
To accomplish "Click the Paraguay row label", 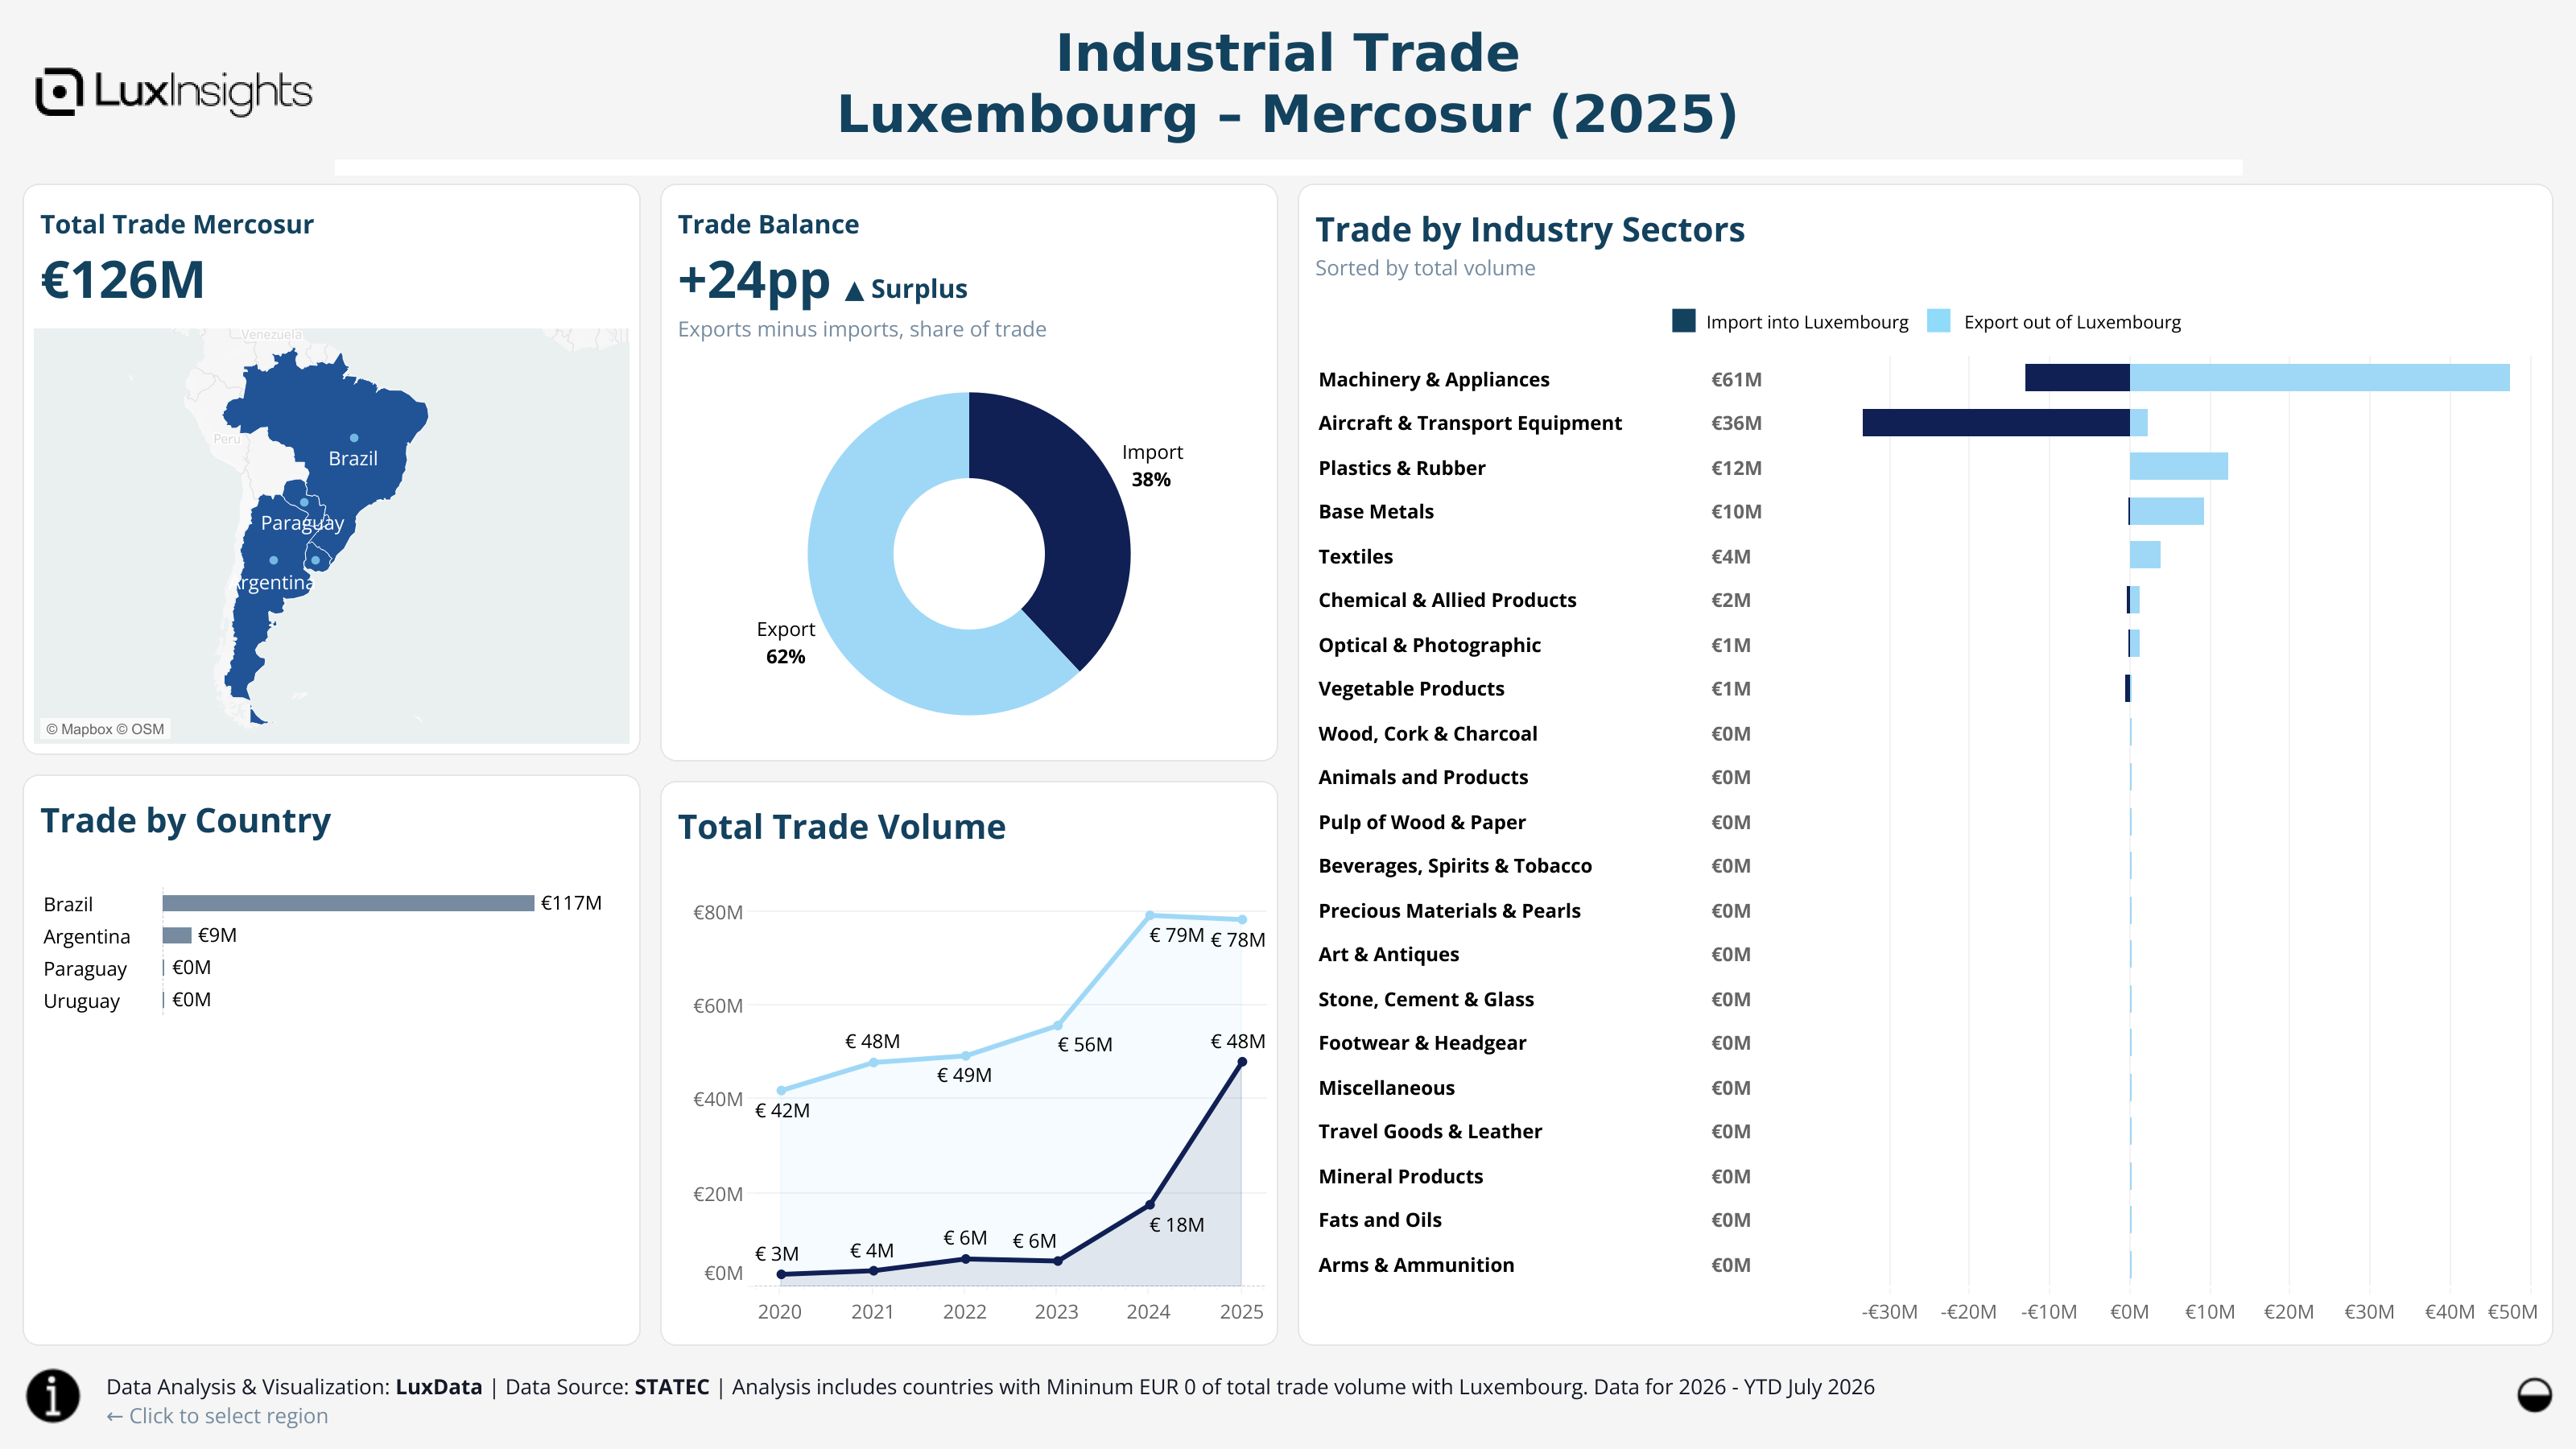I will tap(85, 969).
